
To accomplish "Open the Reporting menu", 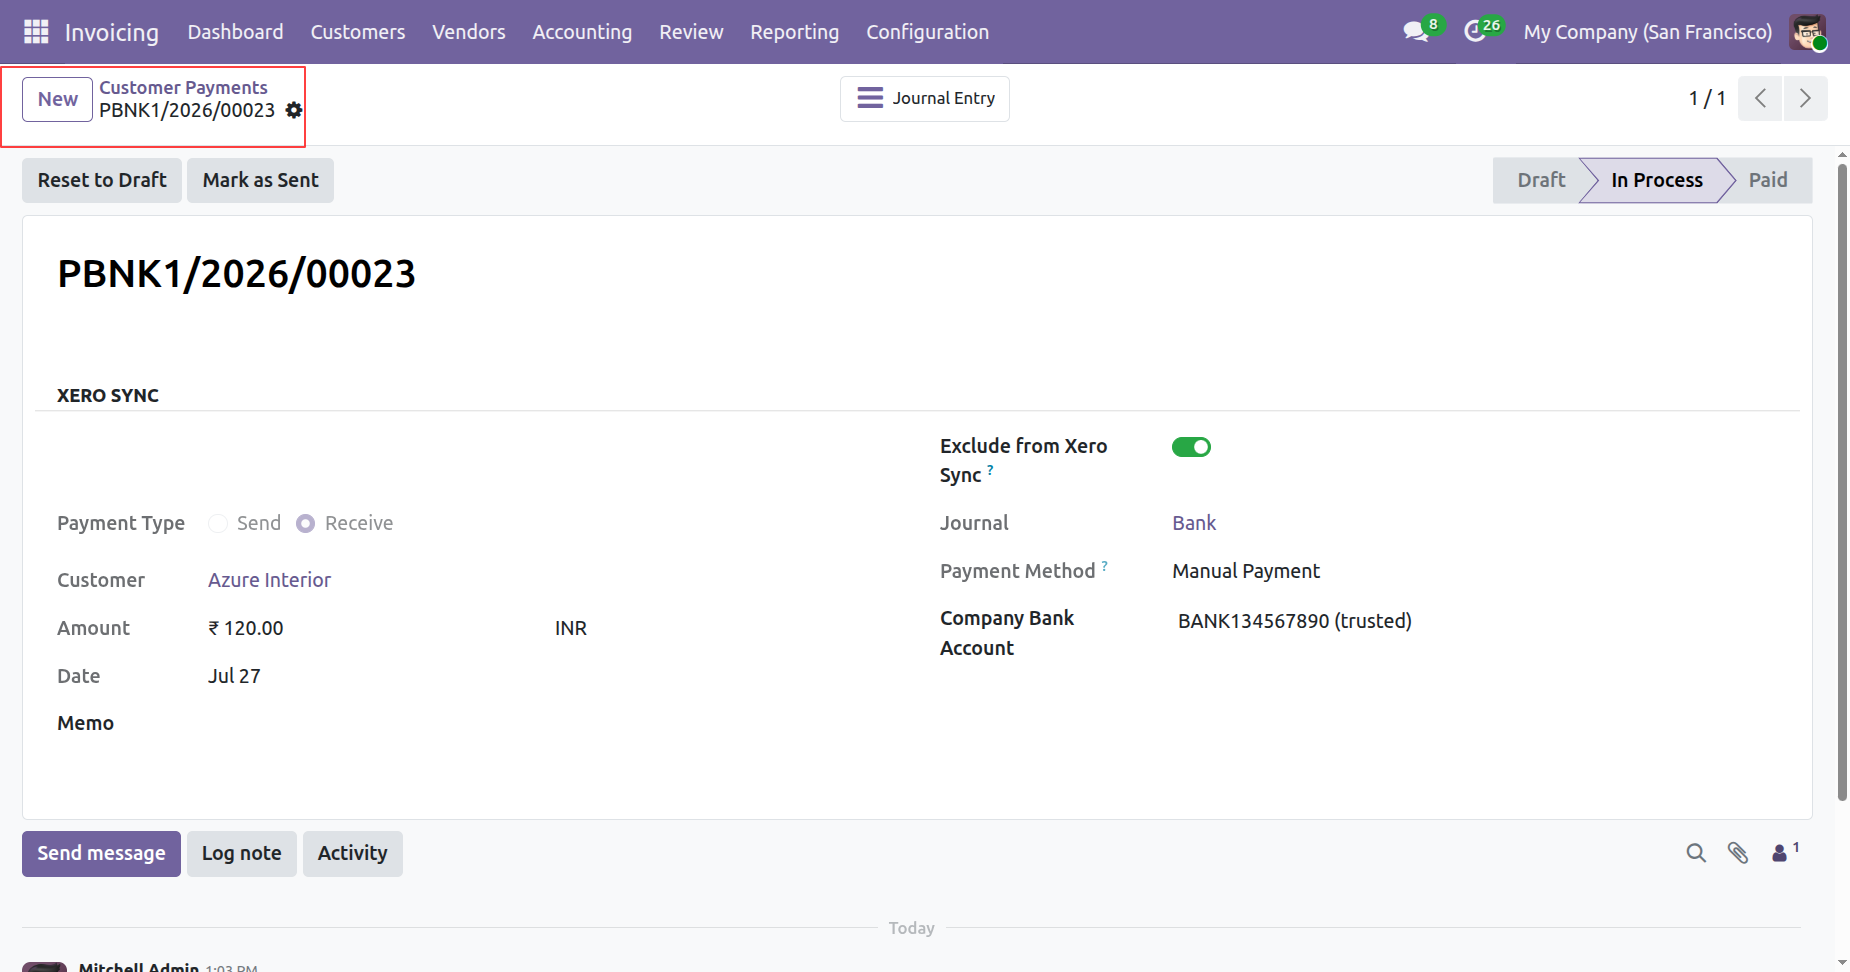I will click(795, 32).
